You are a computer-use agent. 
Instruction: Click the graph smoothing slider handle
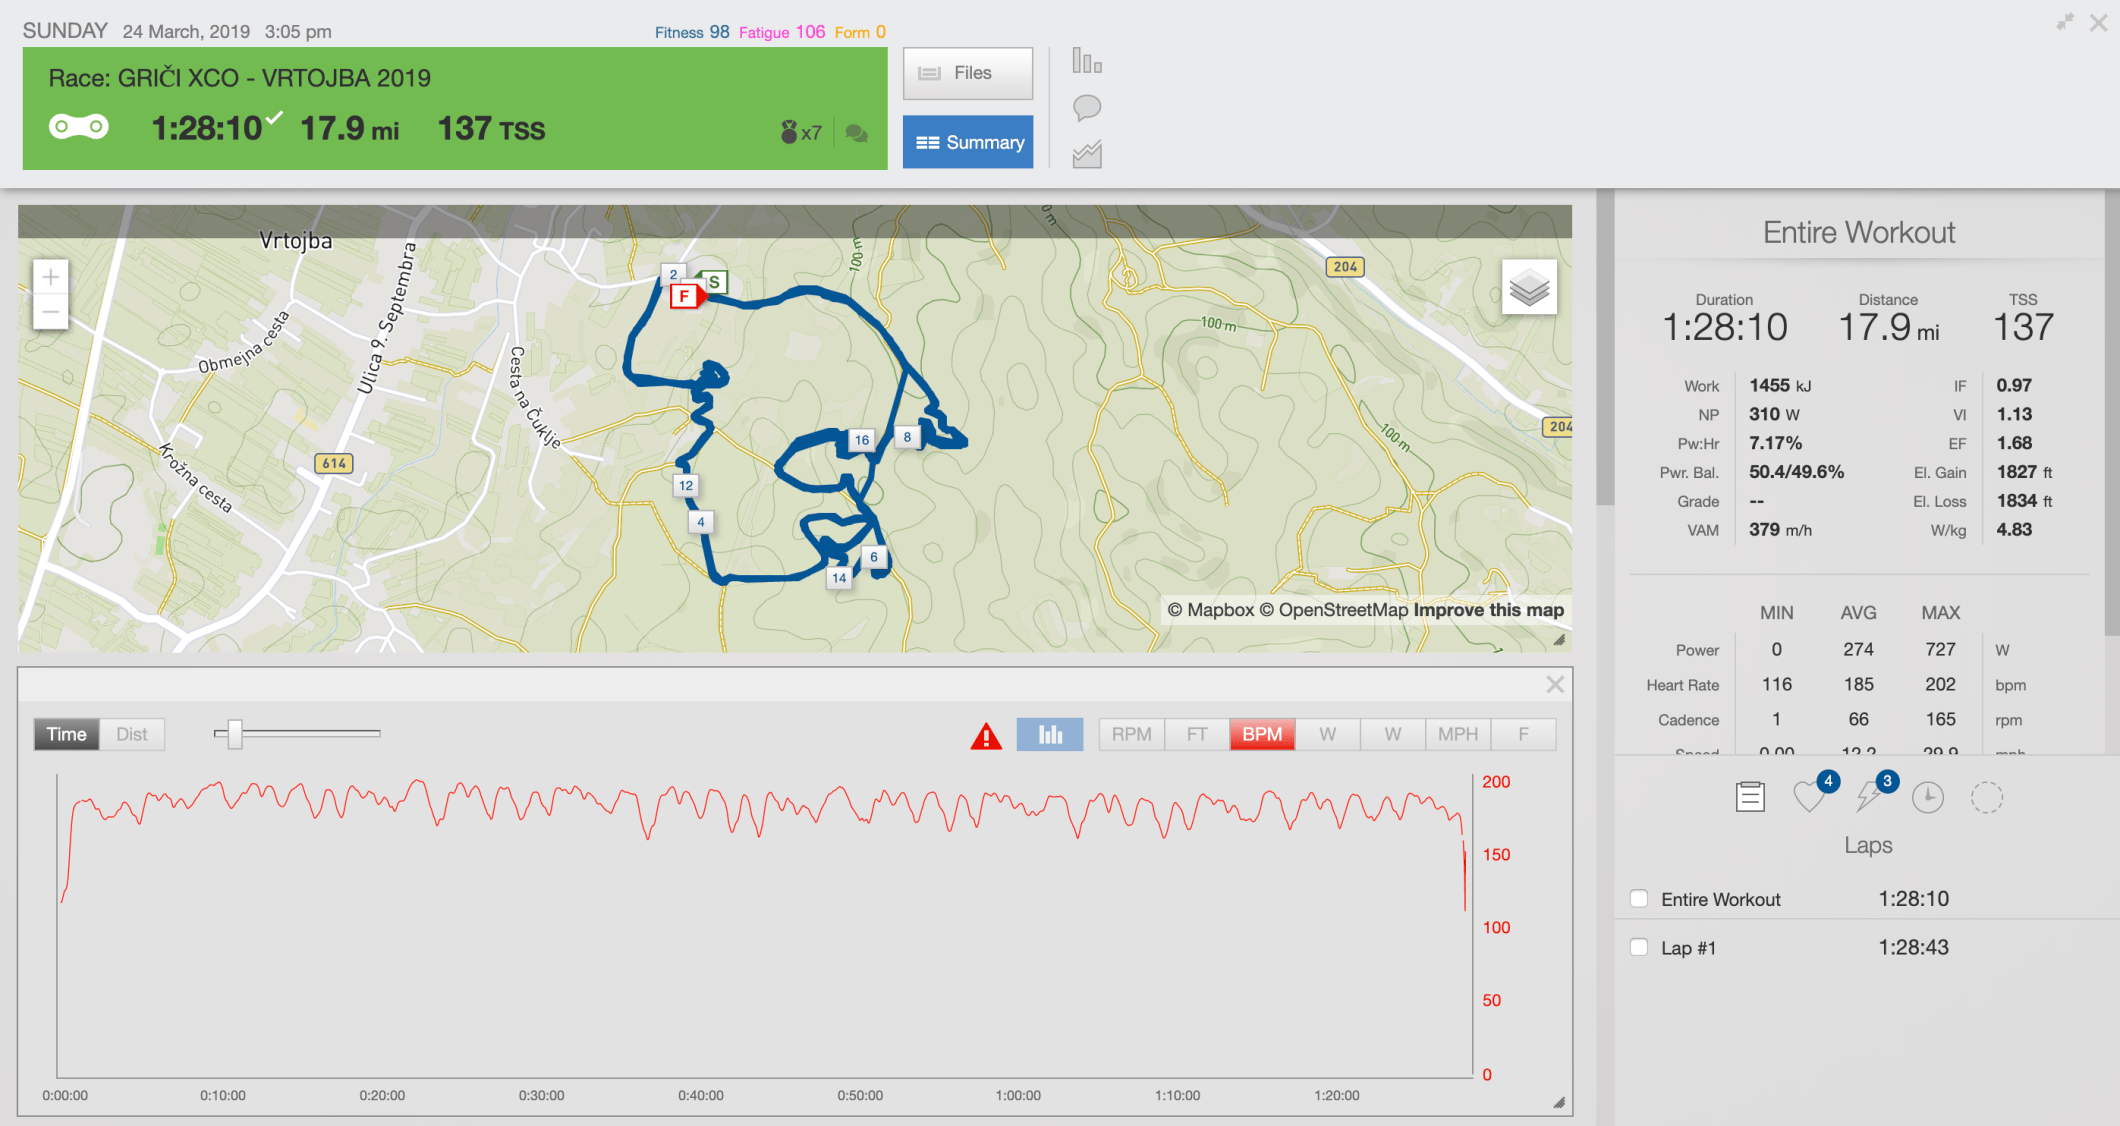click(234, 734)
